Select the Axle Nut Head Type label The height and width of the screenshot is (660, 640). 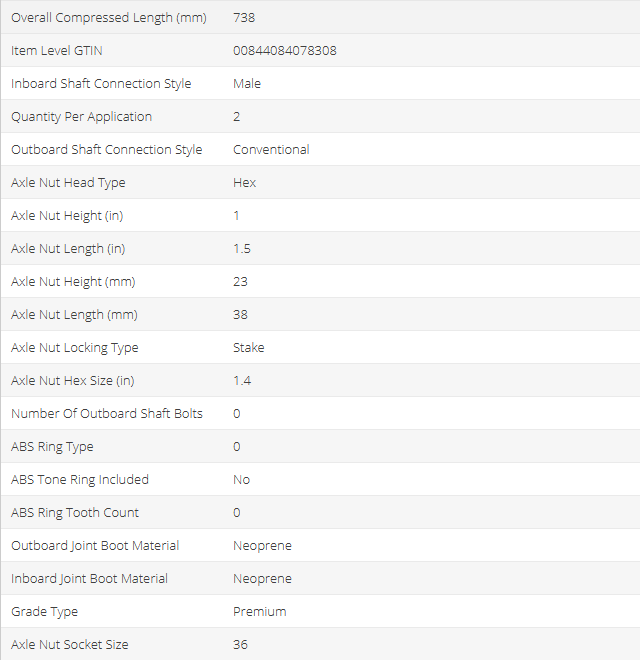point(68,182)
